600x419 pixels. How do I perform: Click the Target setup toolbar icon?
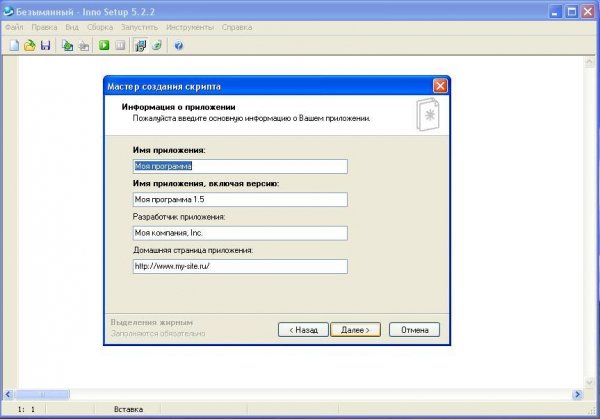tap(140, 46)
